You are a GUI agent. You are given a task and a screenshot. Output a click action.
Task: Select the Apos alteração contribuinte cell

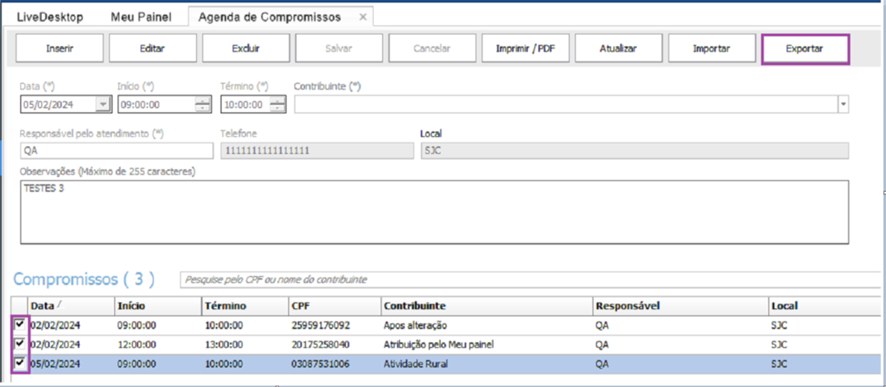pyautogui.click(x=487, y=325)
